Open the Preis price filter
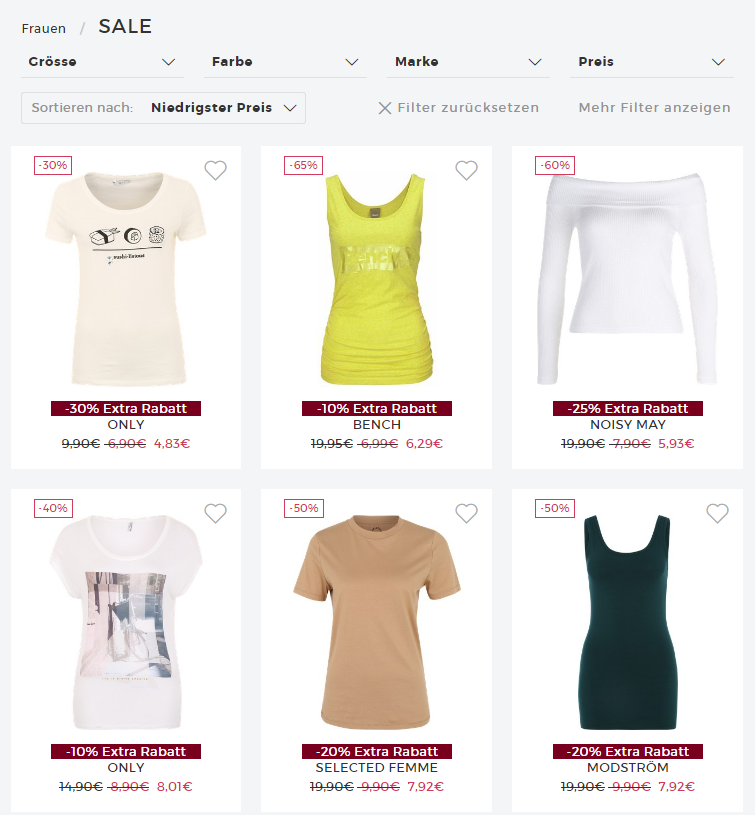755x815 pixels. [x=652, y=62]
